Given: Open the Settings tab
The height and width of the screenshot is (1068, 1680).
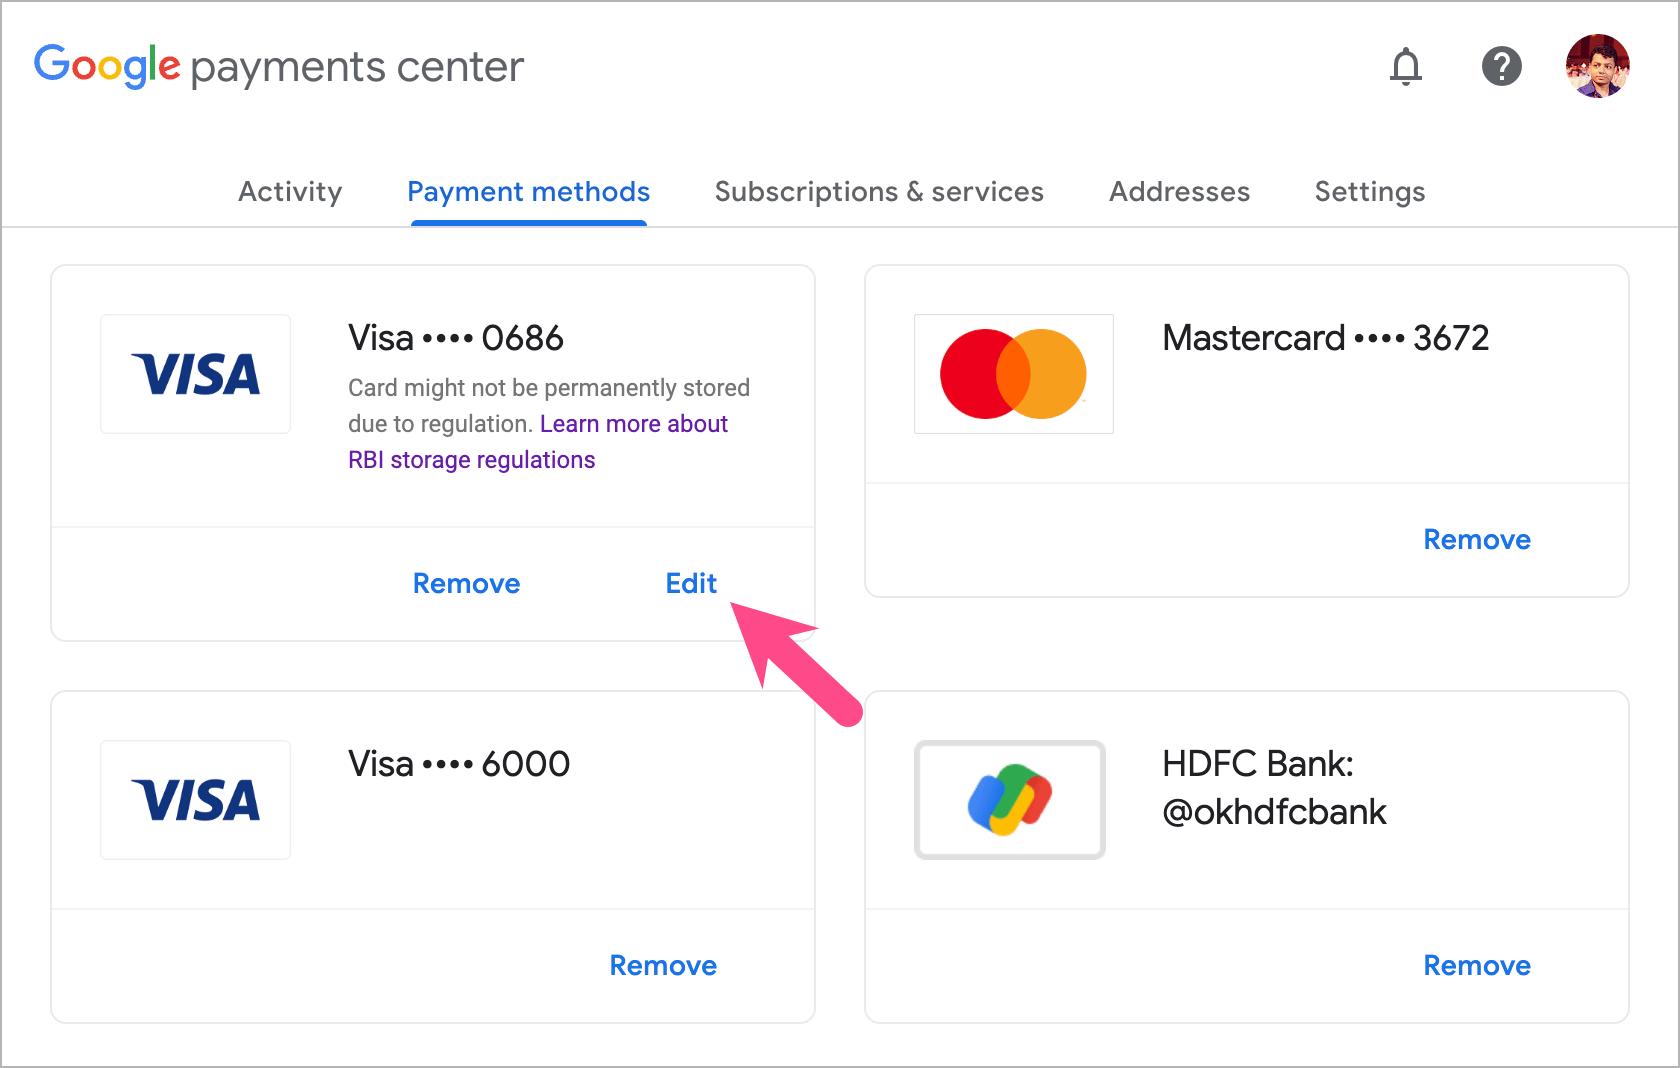Looking at the screenshot, I should 1370,191.
